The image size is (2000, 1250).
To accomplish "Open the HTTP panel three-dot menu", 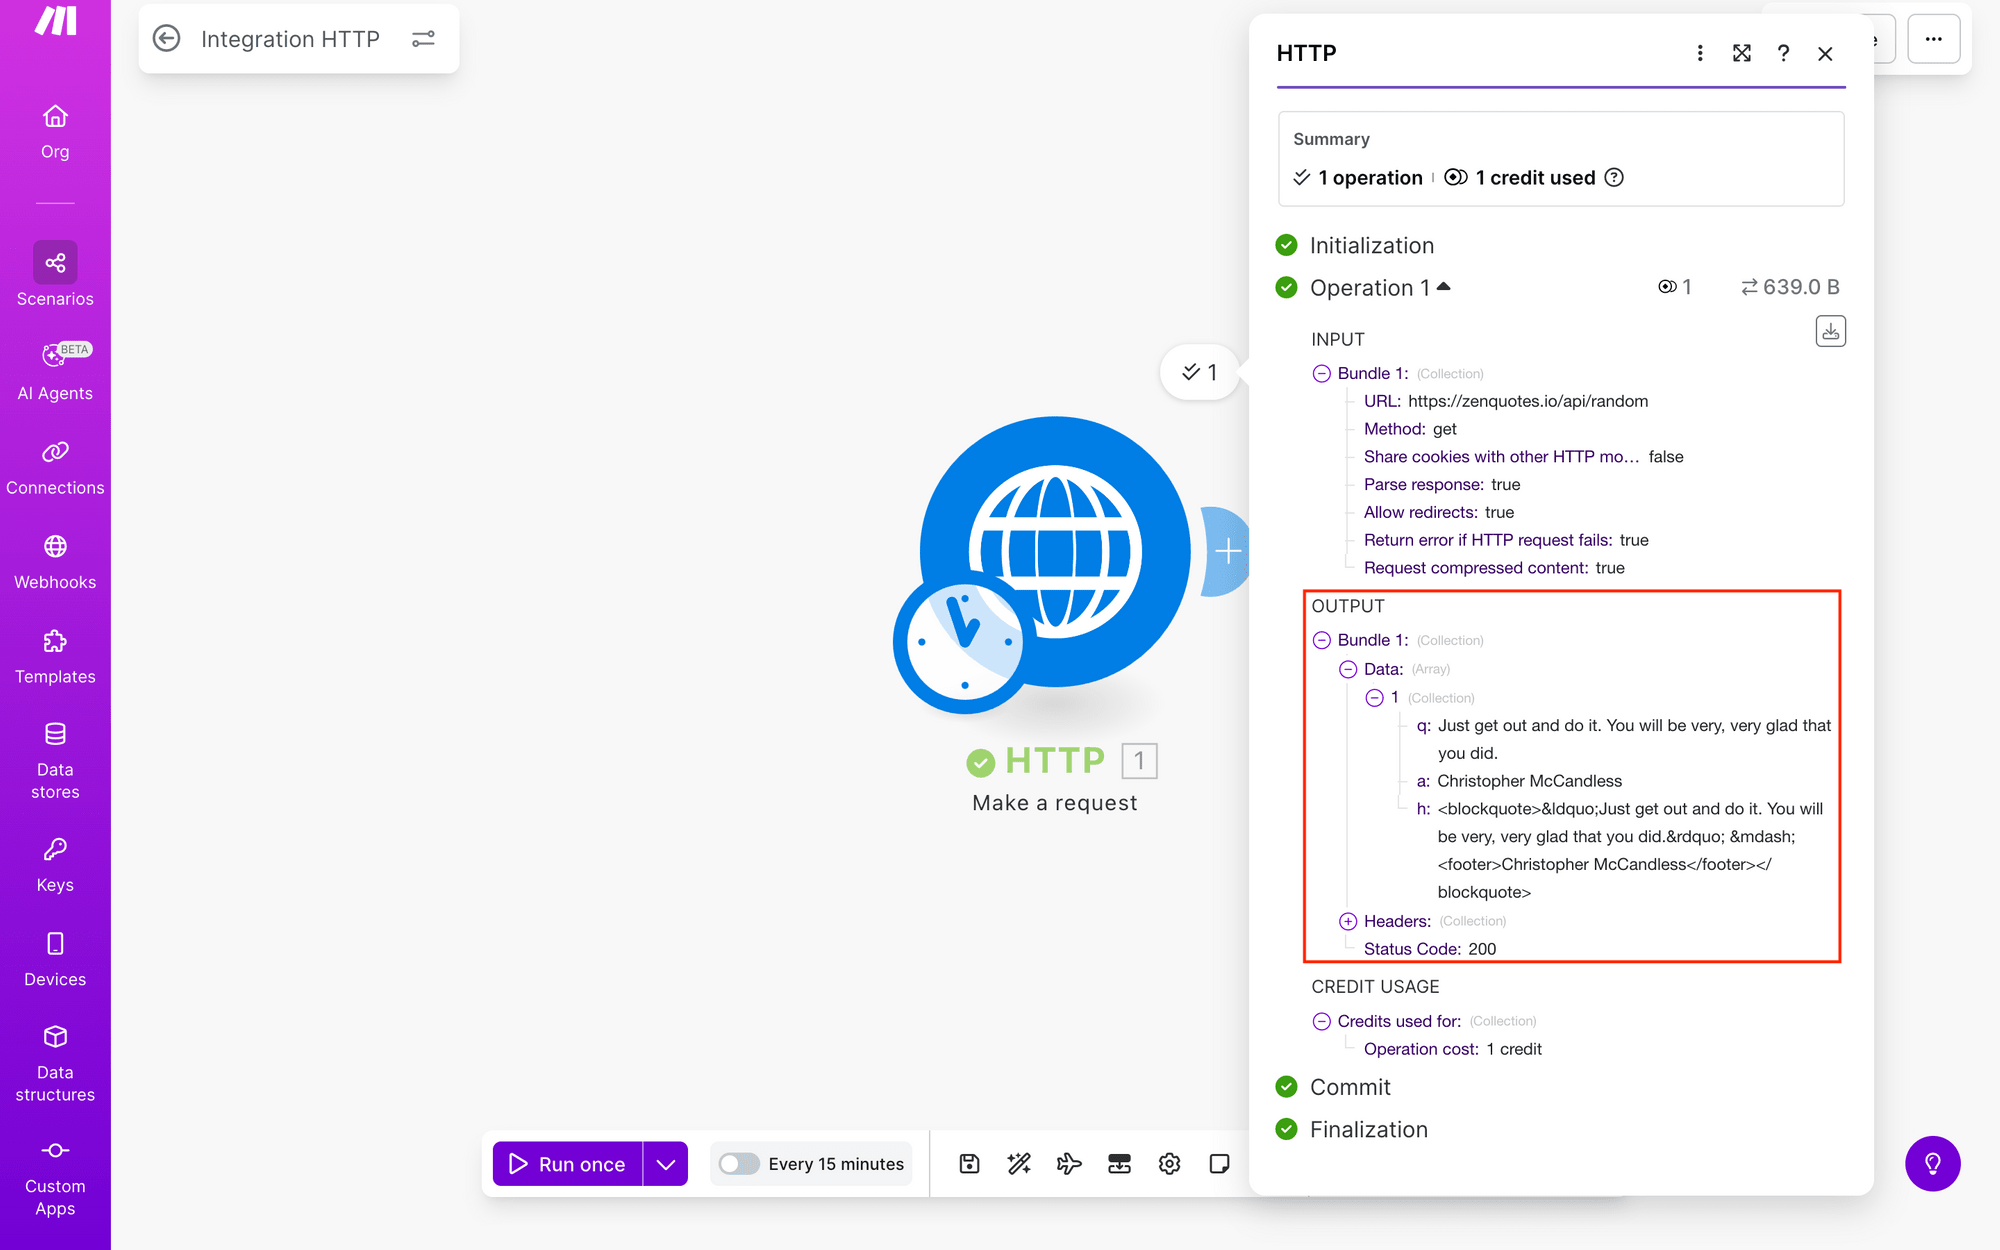I will click(x=1700, y=53).
